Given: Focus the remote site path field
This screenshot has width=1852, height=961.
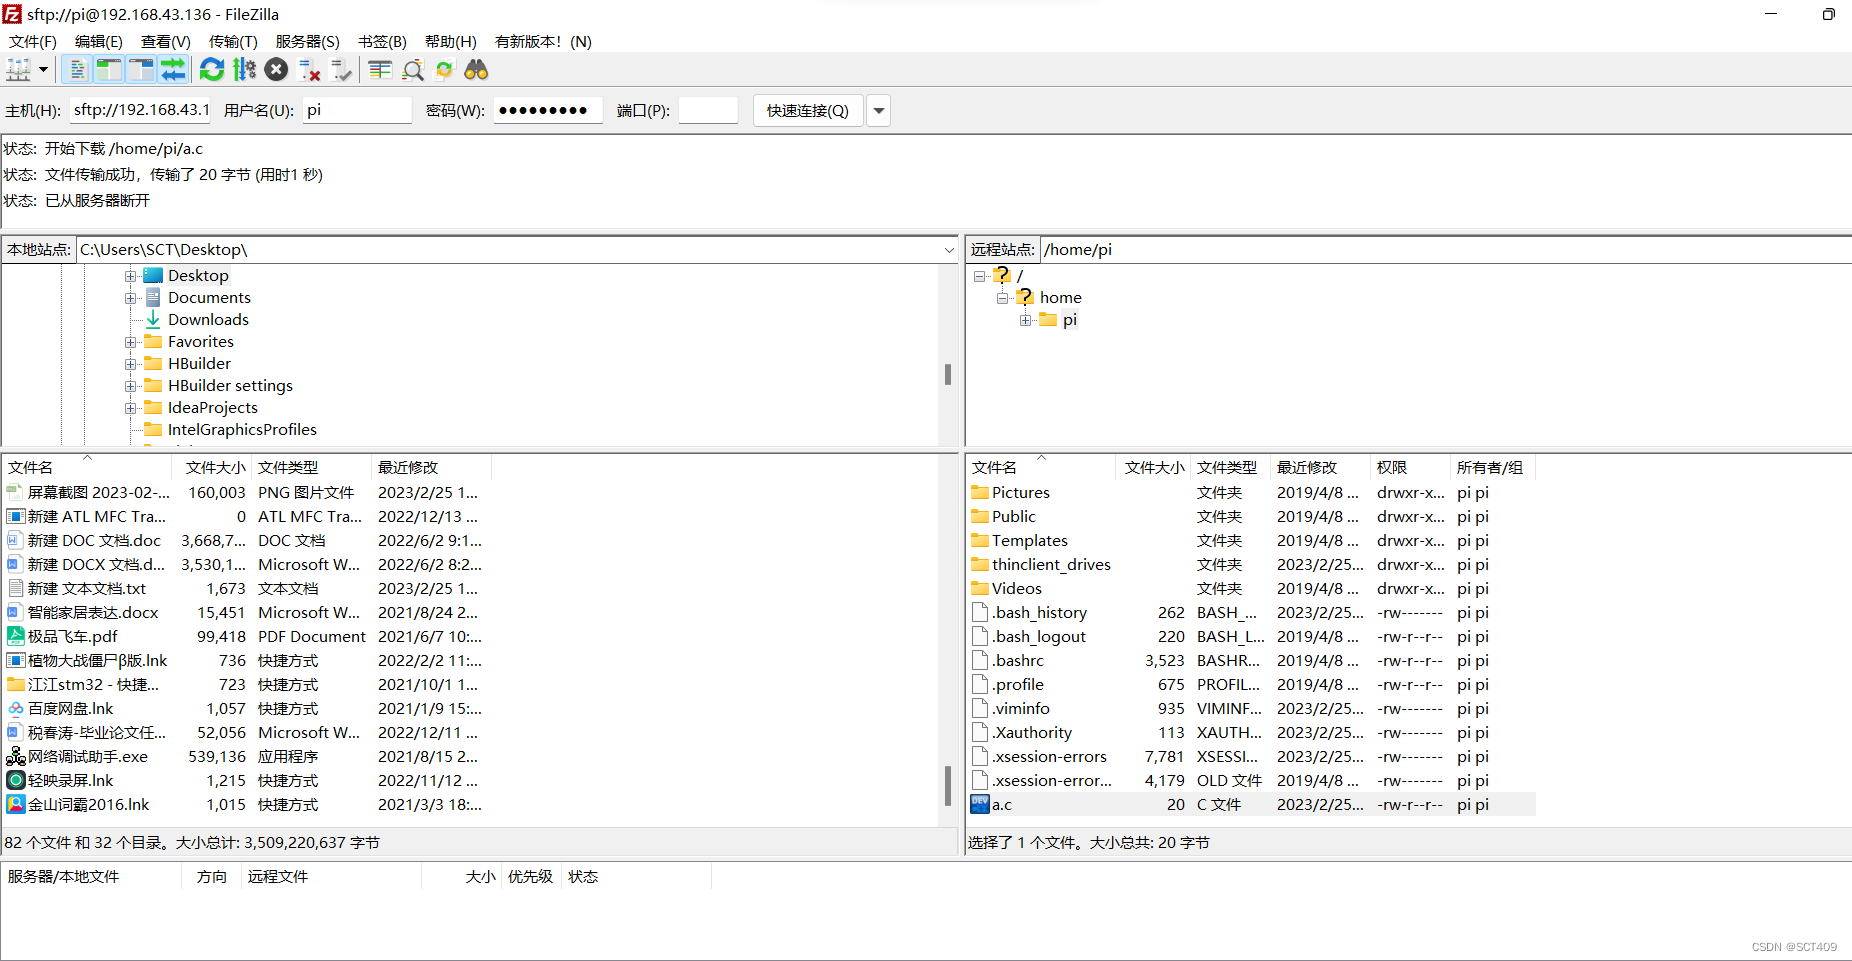Looking at the screenshot, I should click(1445, 250).
